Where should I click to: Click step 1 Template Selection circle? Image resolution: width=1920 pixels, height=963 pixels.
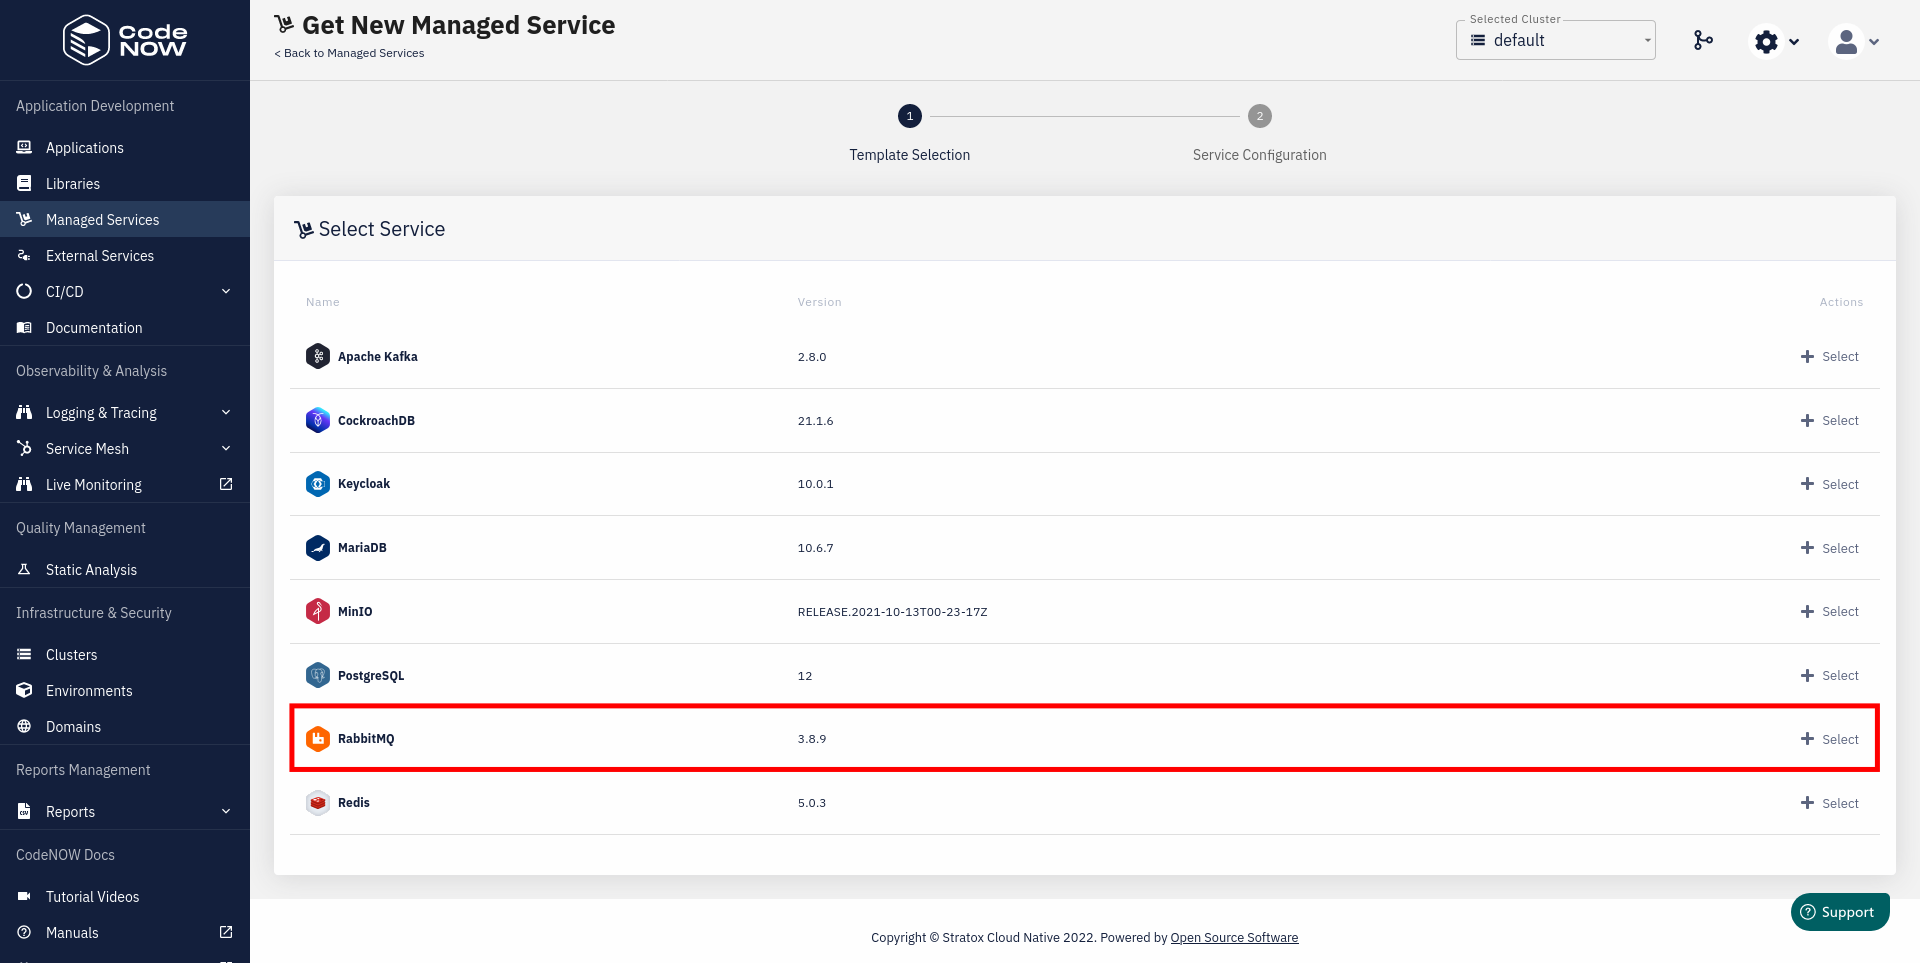click(910, 116)
